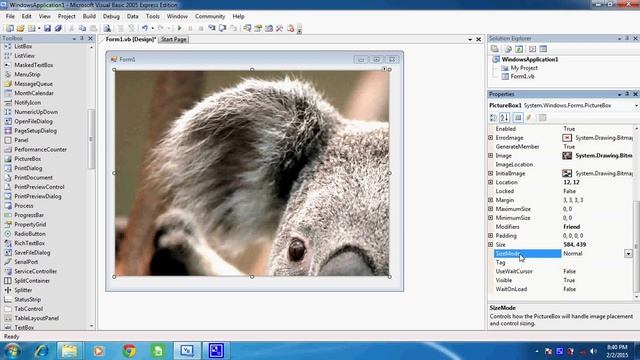Open Windows Start button
Image resolution: width=640 pixels, height=360 pixels.
(12, 351)
